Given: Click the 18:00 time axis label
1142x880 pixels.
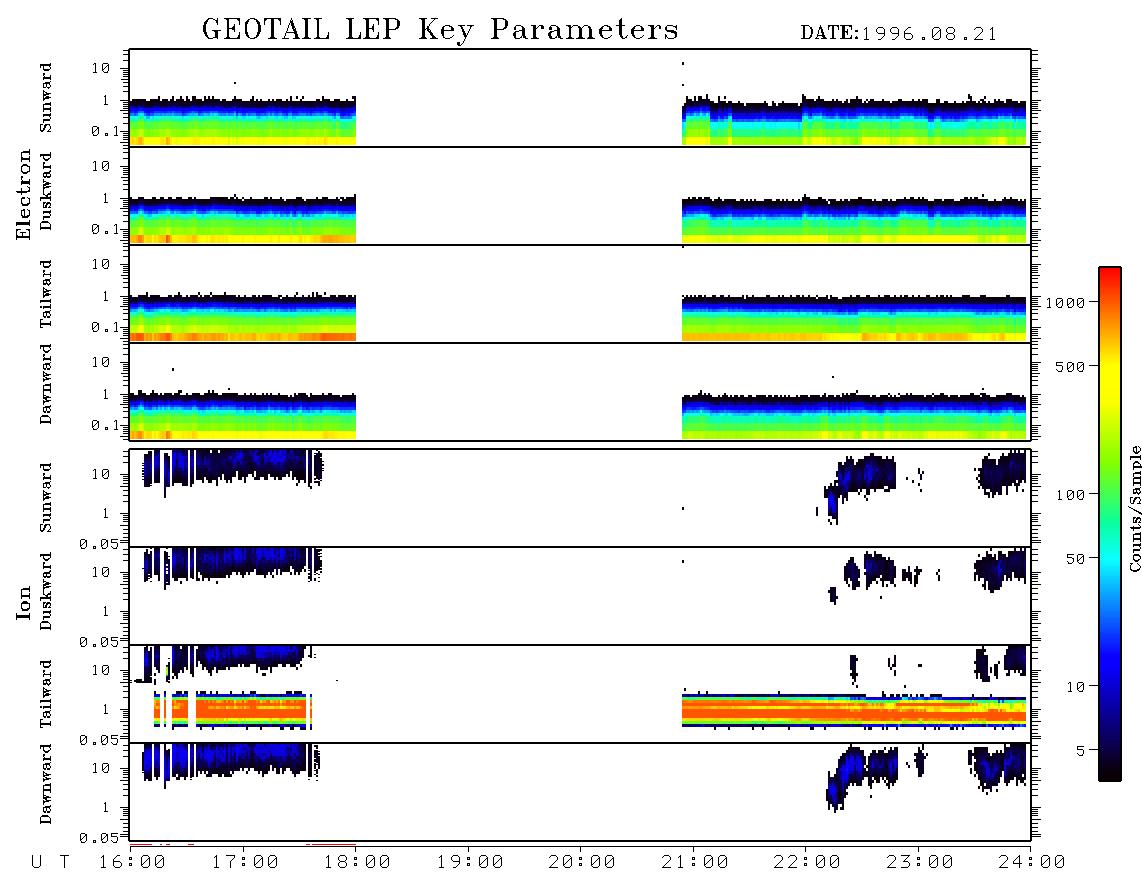Looking at the screenshot, I should (x=358, y=863).
